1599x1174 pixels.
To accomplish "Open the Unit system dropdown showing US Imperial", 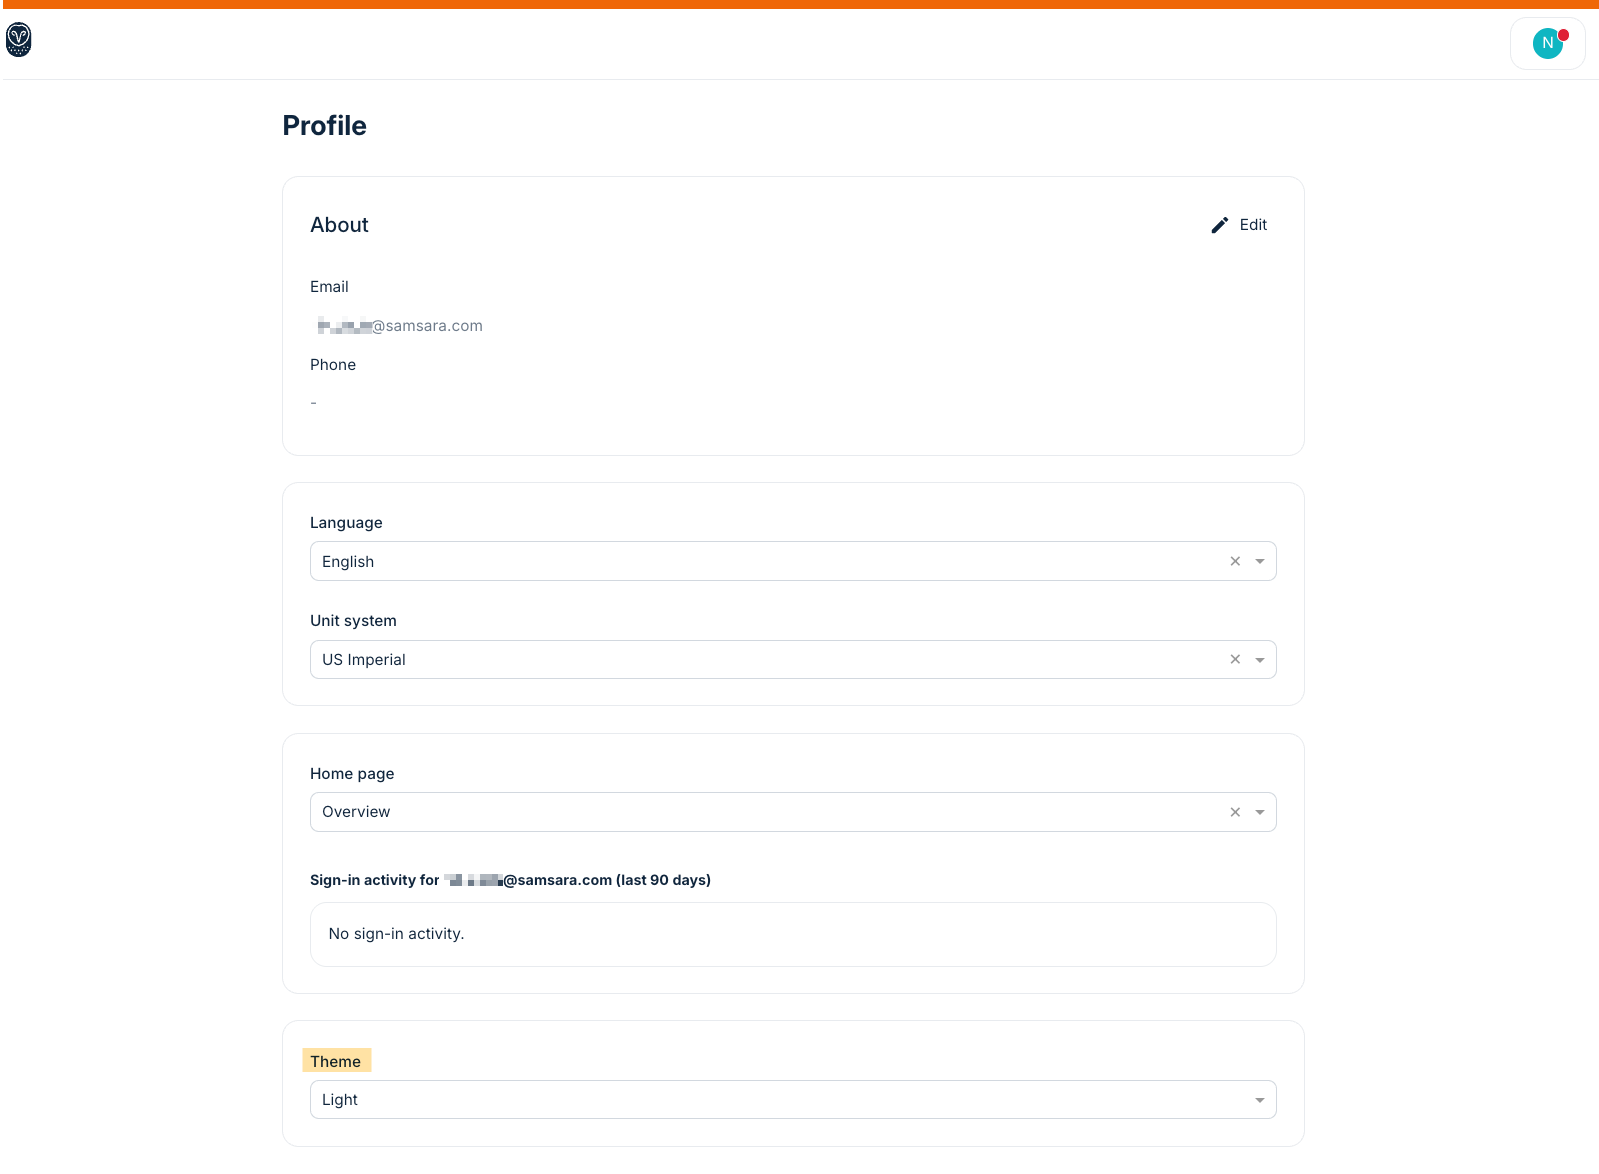I will coord(1259,659).
